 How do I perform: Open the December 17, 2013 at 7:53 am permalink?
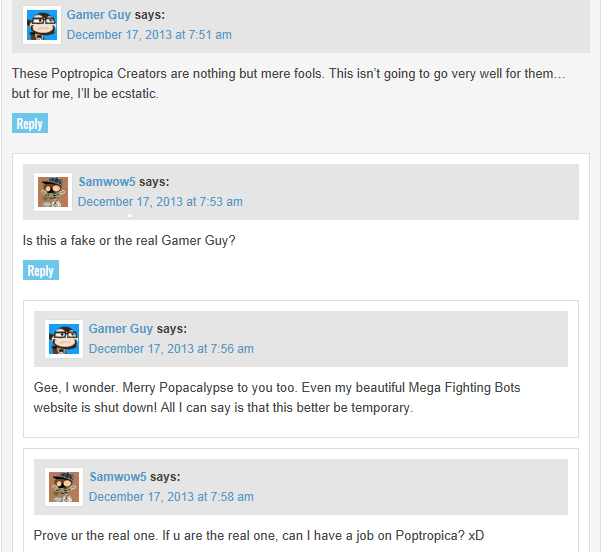pos(160,202)
